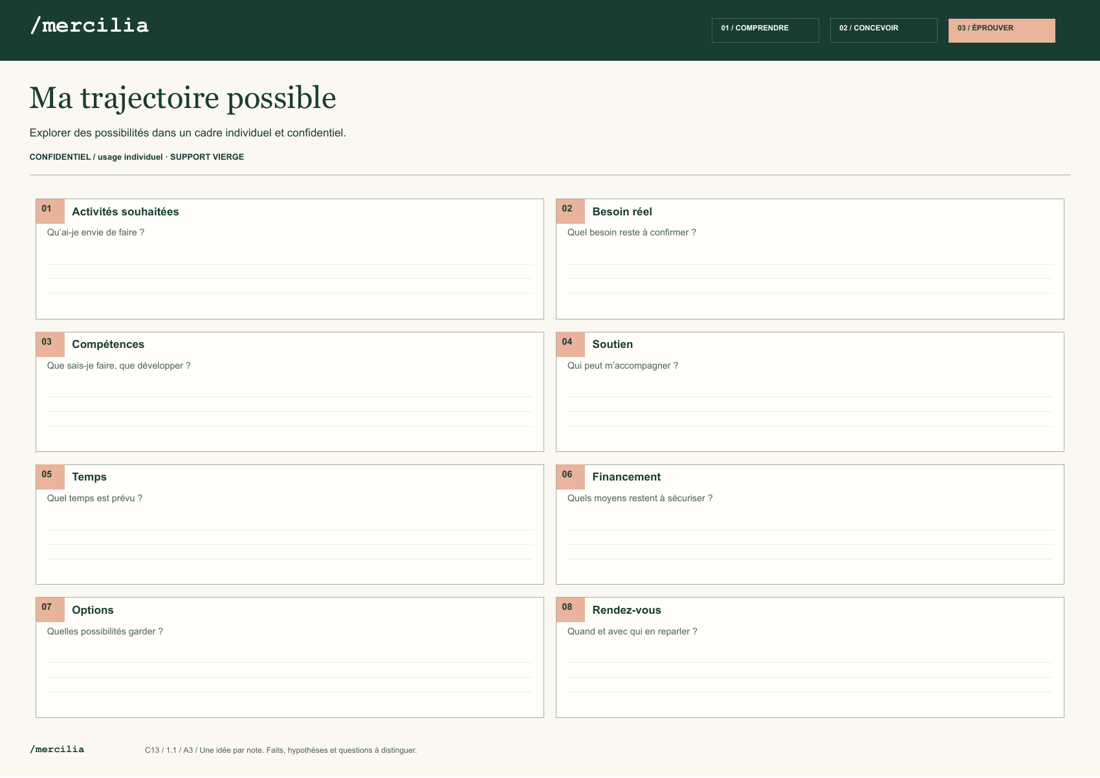
Task: Switch to the 02 / CONCEVOIR tab
Action: (883, 30)
